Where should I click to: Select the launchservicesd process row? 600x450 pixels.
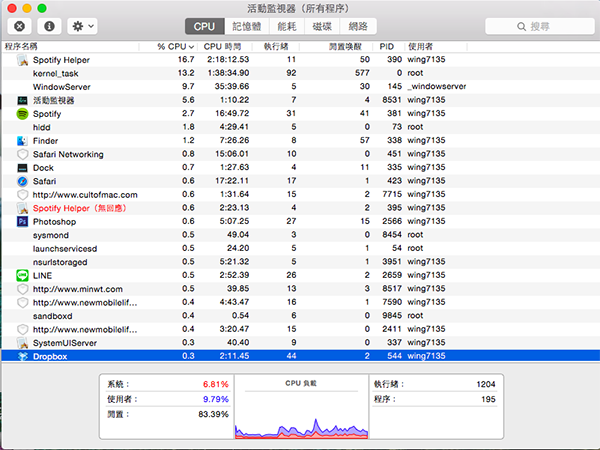click(x=301, y=248)
